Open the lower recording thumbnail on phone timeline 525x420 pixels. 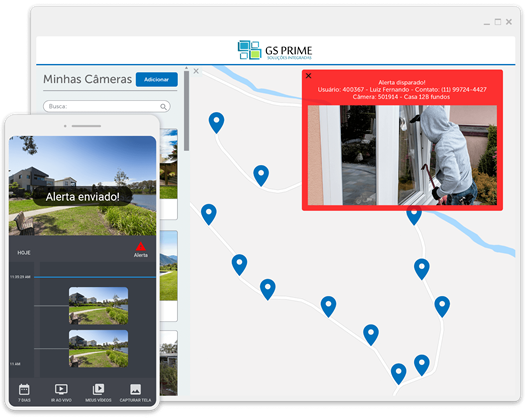(98, 348)
